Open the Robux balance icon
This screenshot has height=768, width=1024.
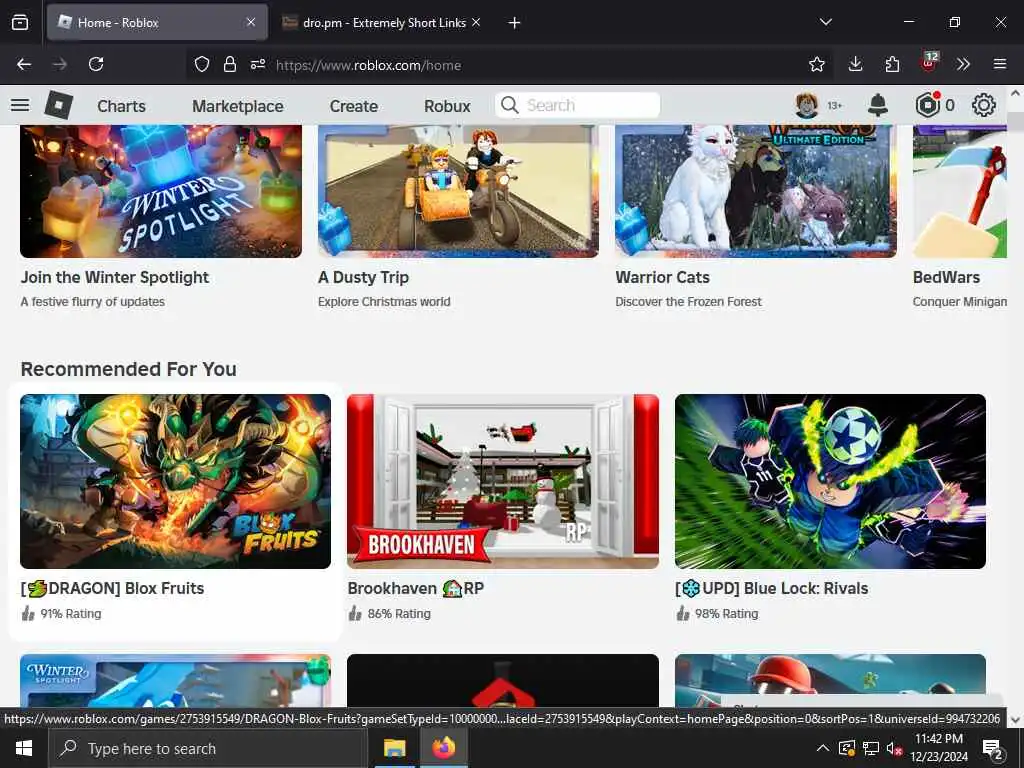coord(927,105)
